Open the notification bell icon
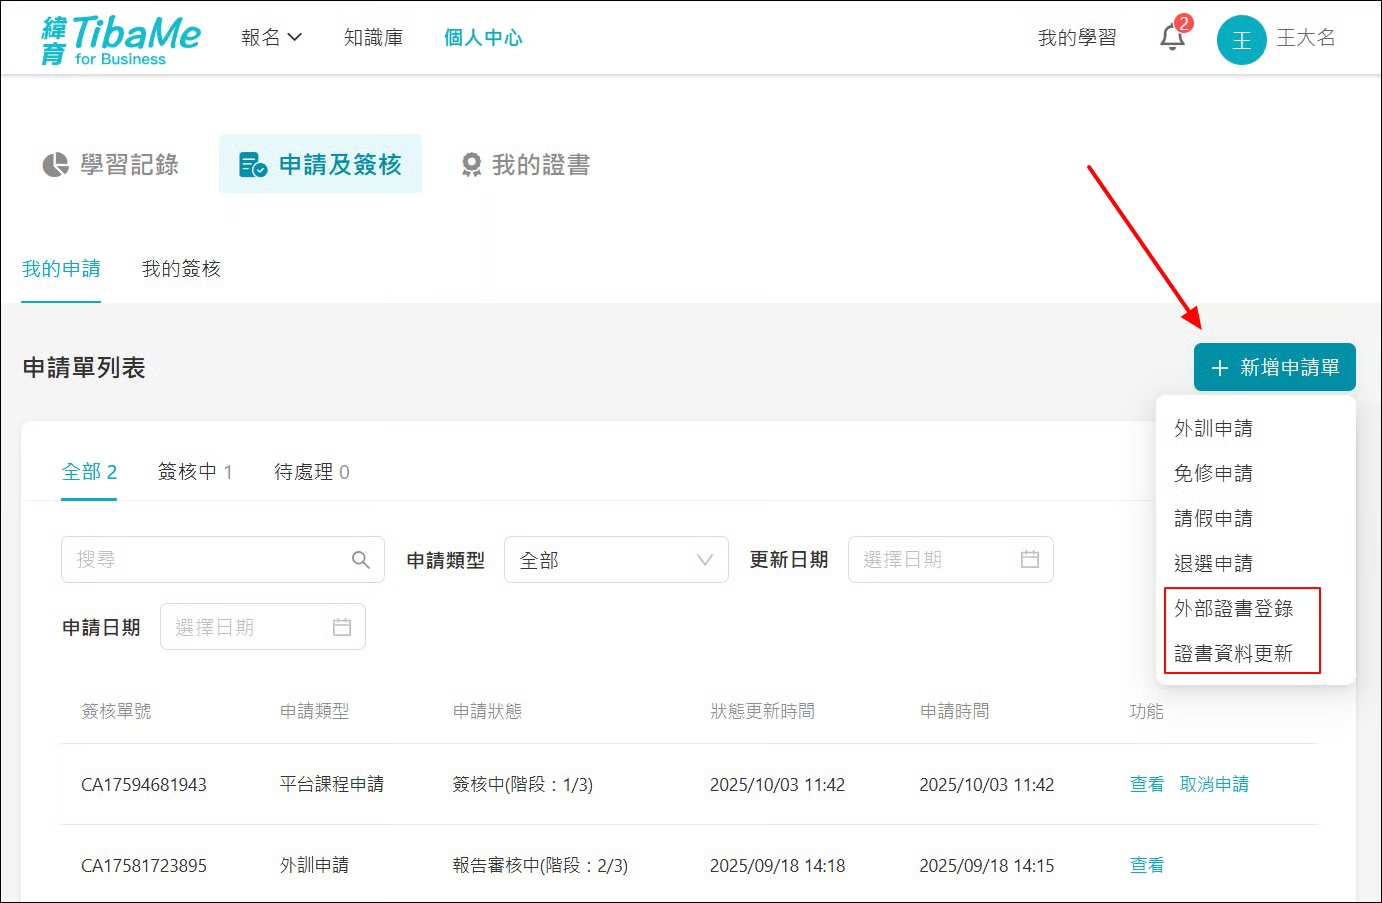1382x903 pixels. [x=1172, y=38]
